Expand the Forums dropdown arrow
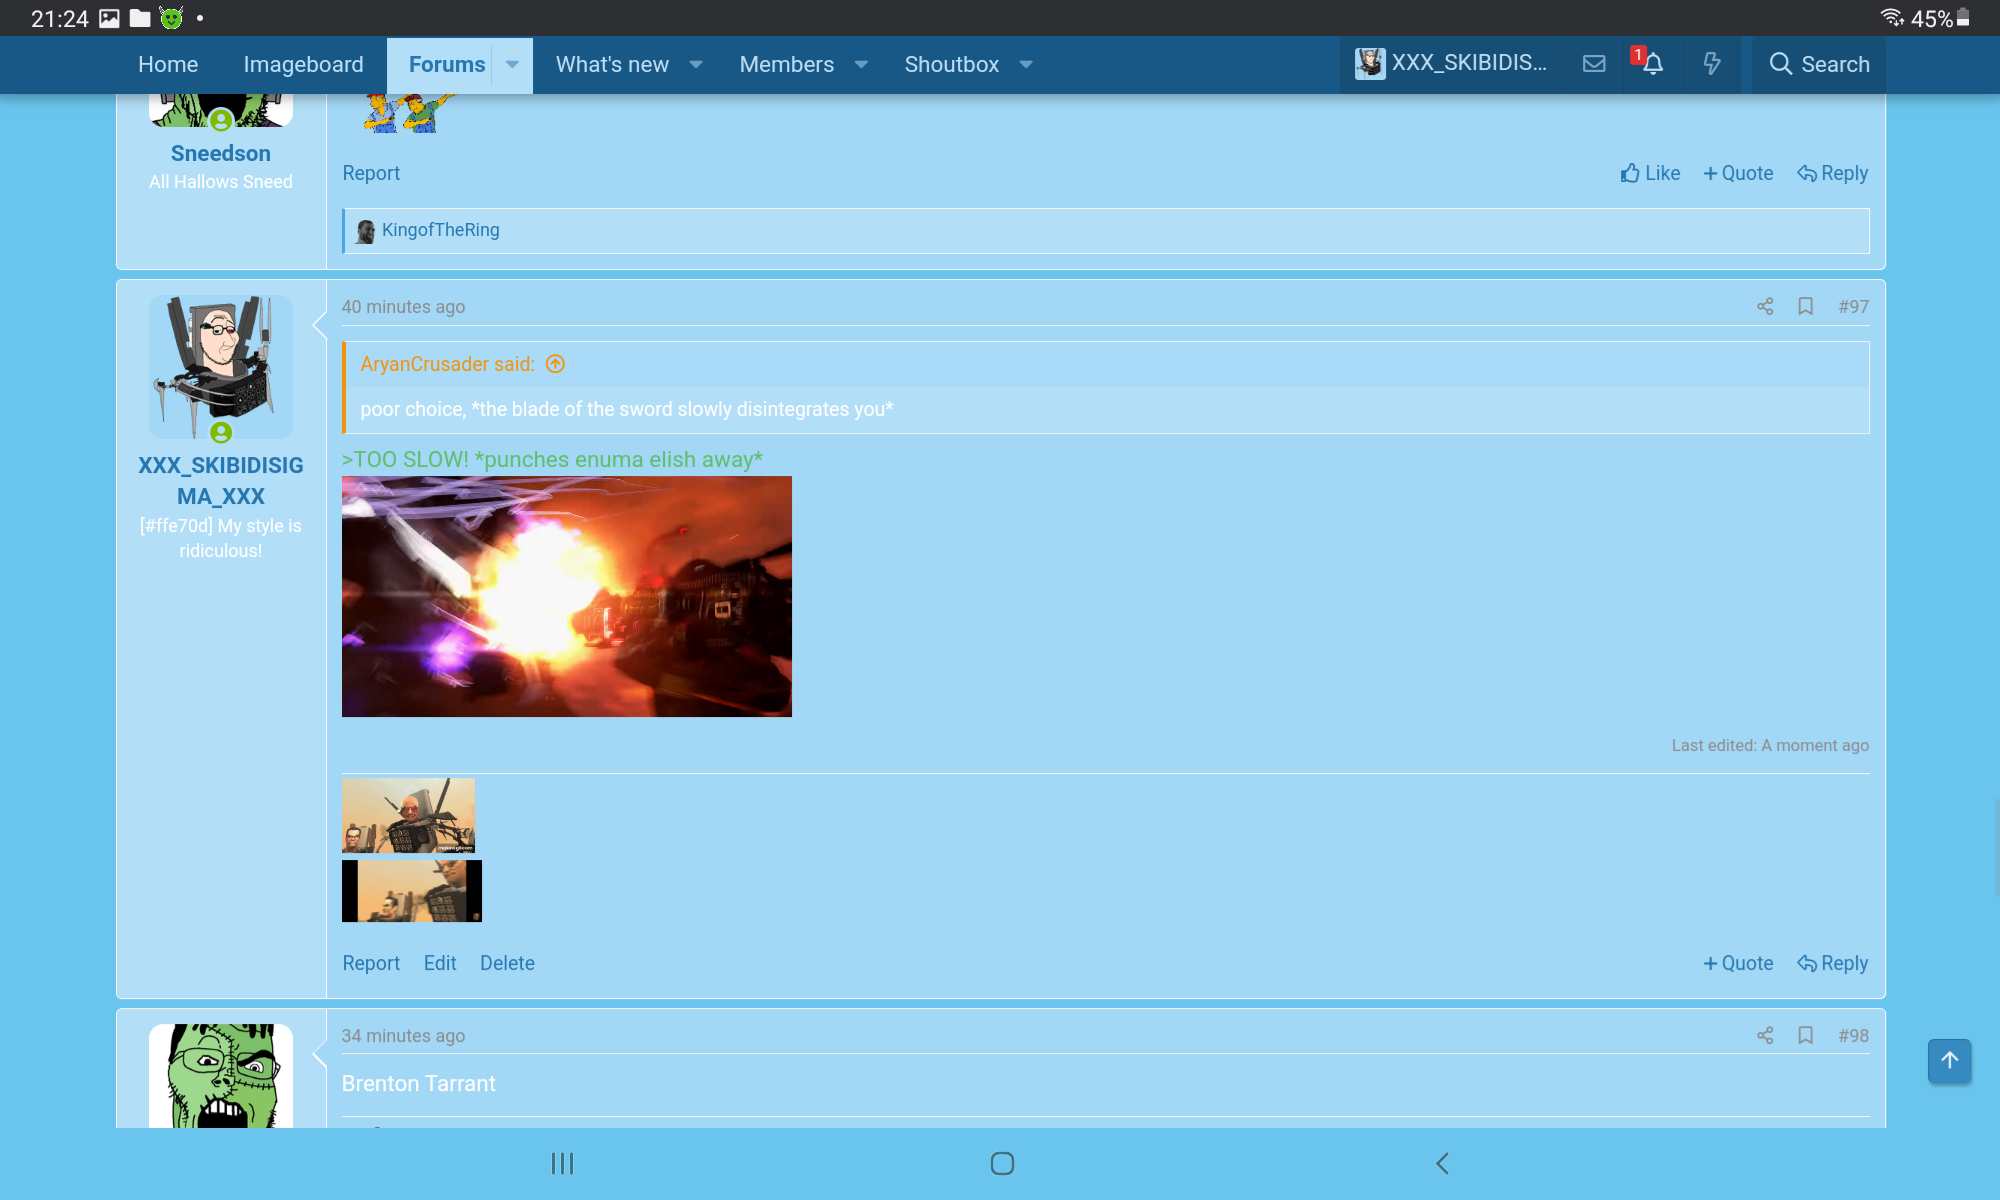 point(512,64)
